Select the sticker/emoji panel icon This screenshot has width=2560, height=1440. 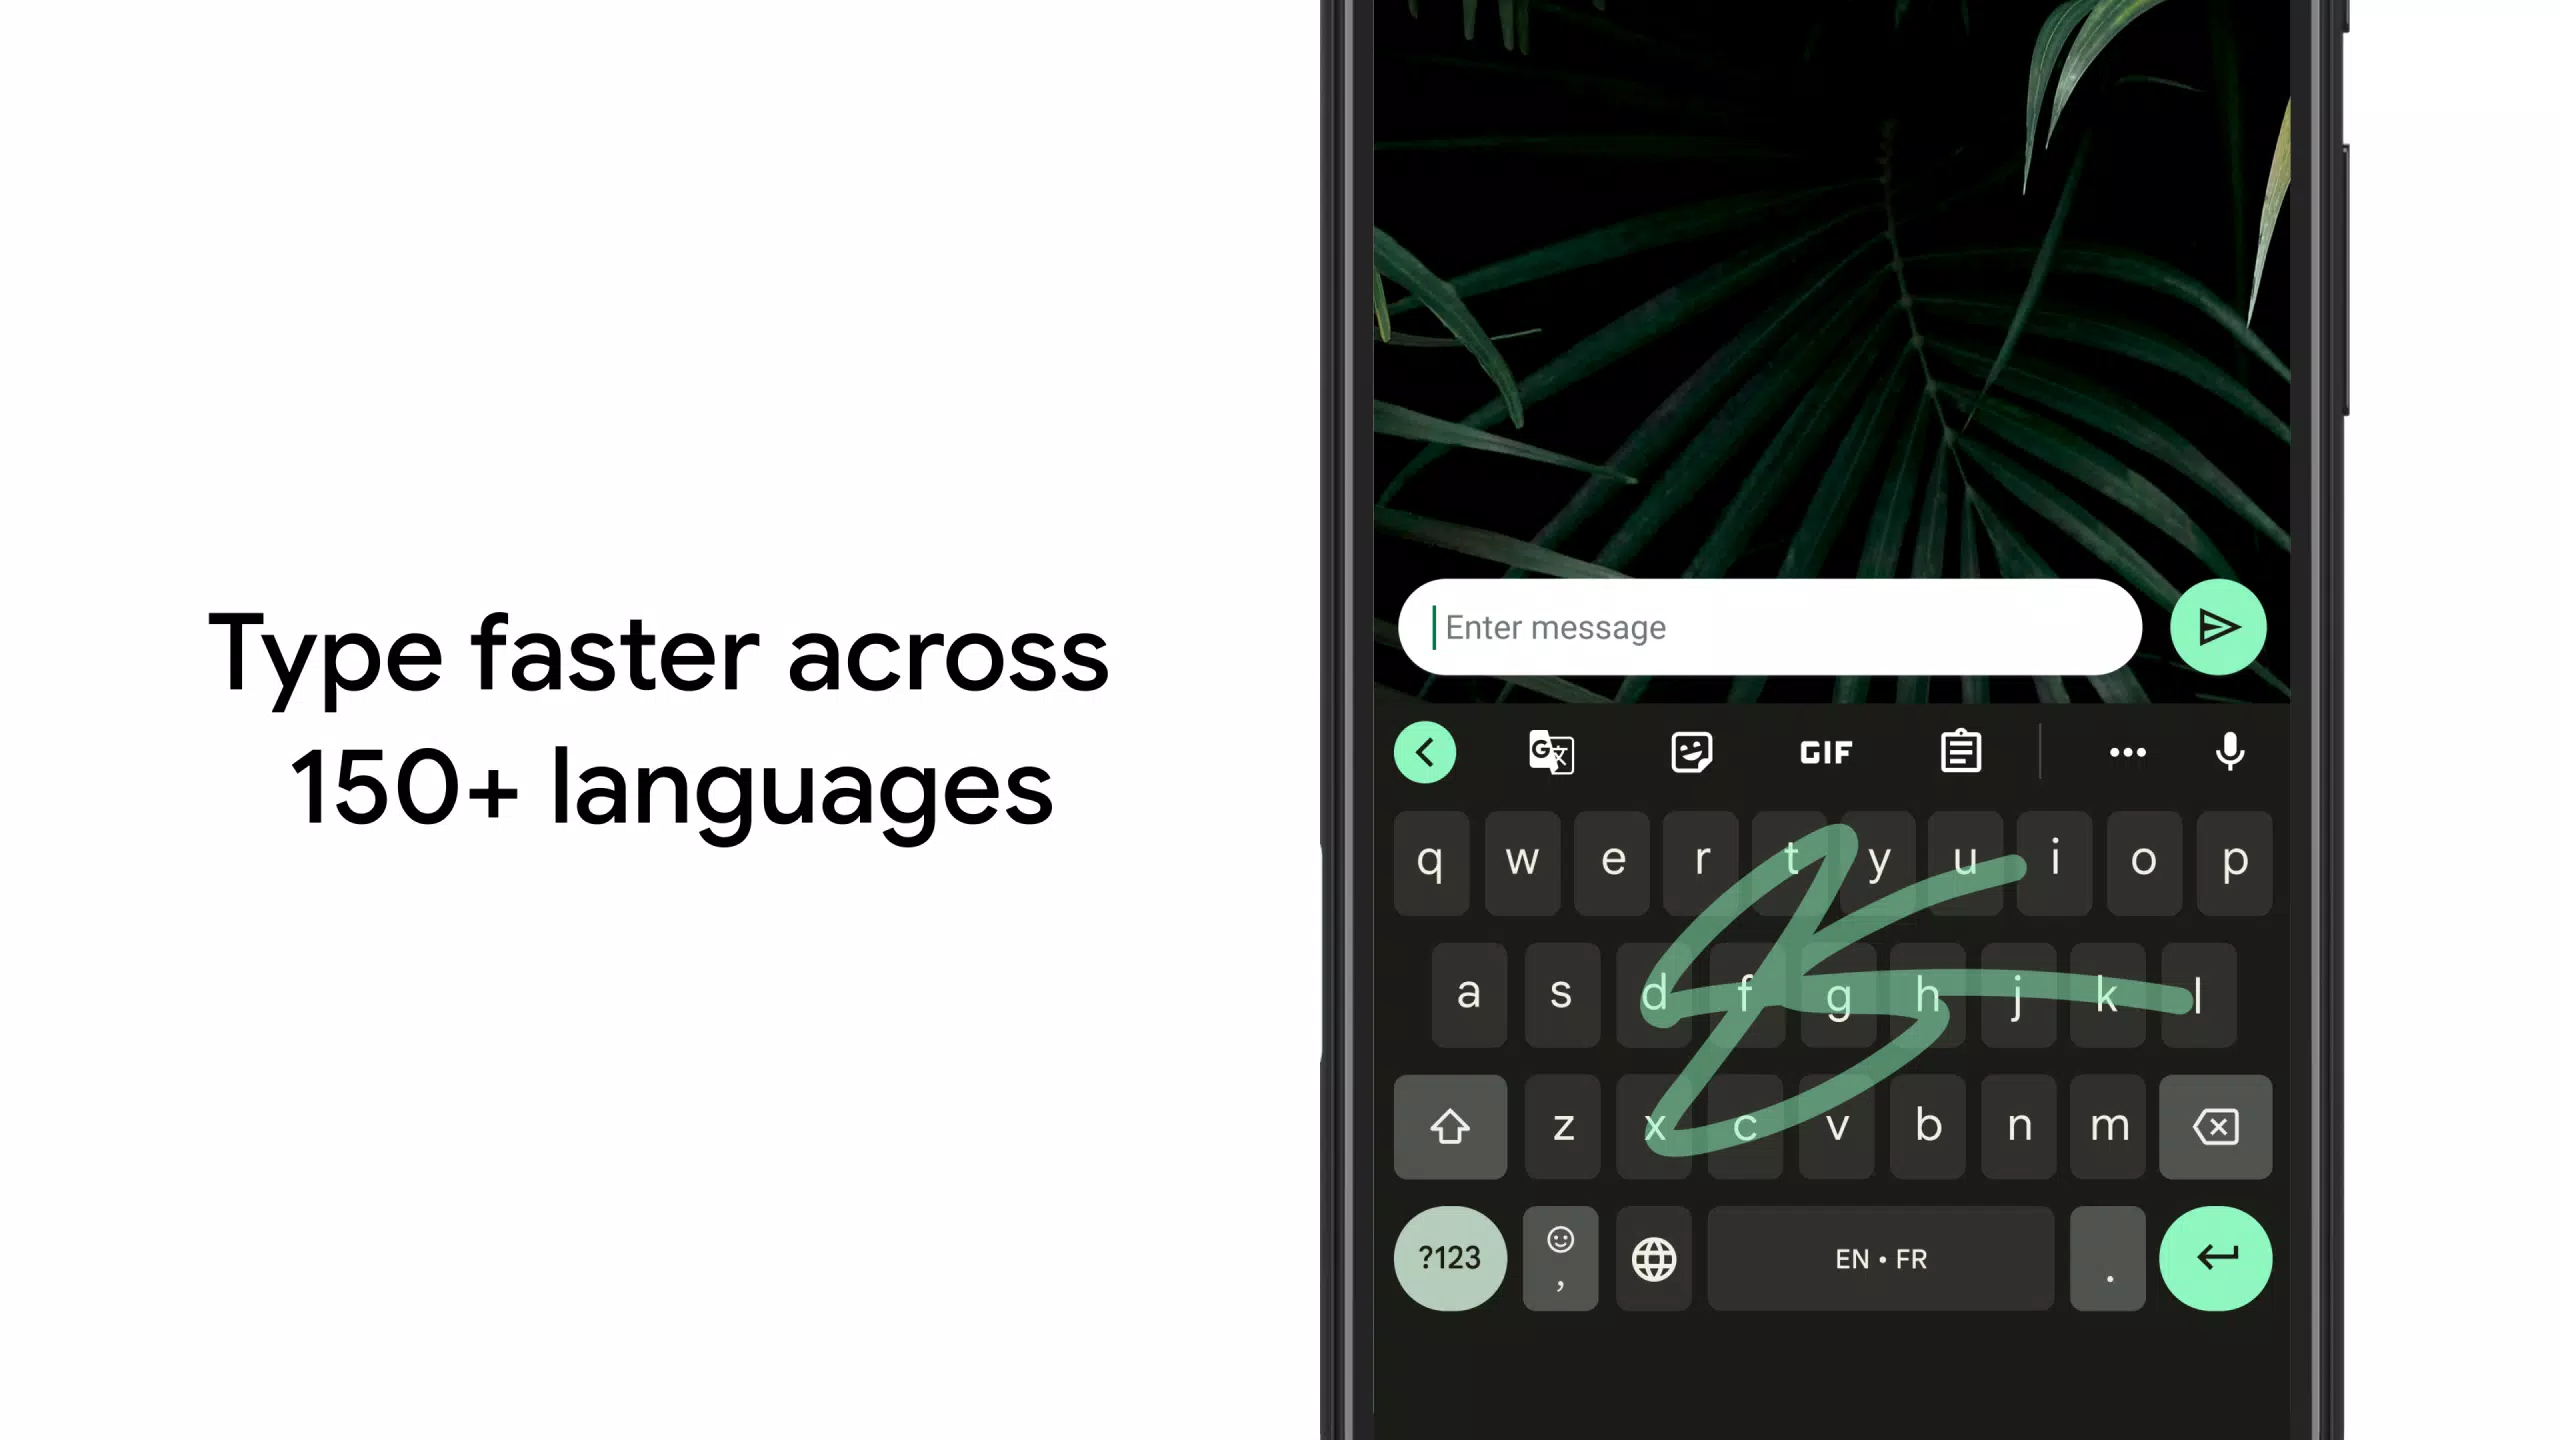pyautogui.click(x=1690, y=754)
